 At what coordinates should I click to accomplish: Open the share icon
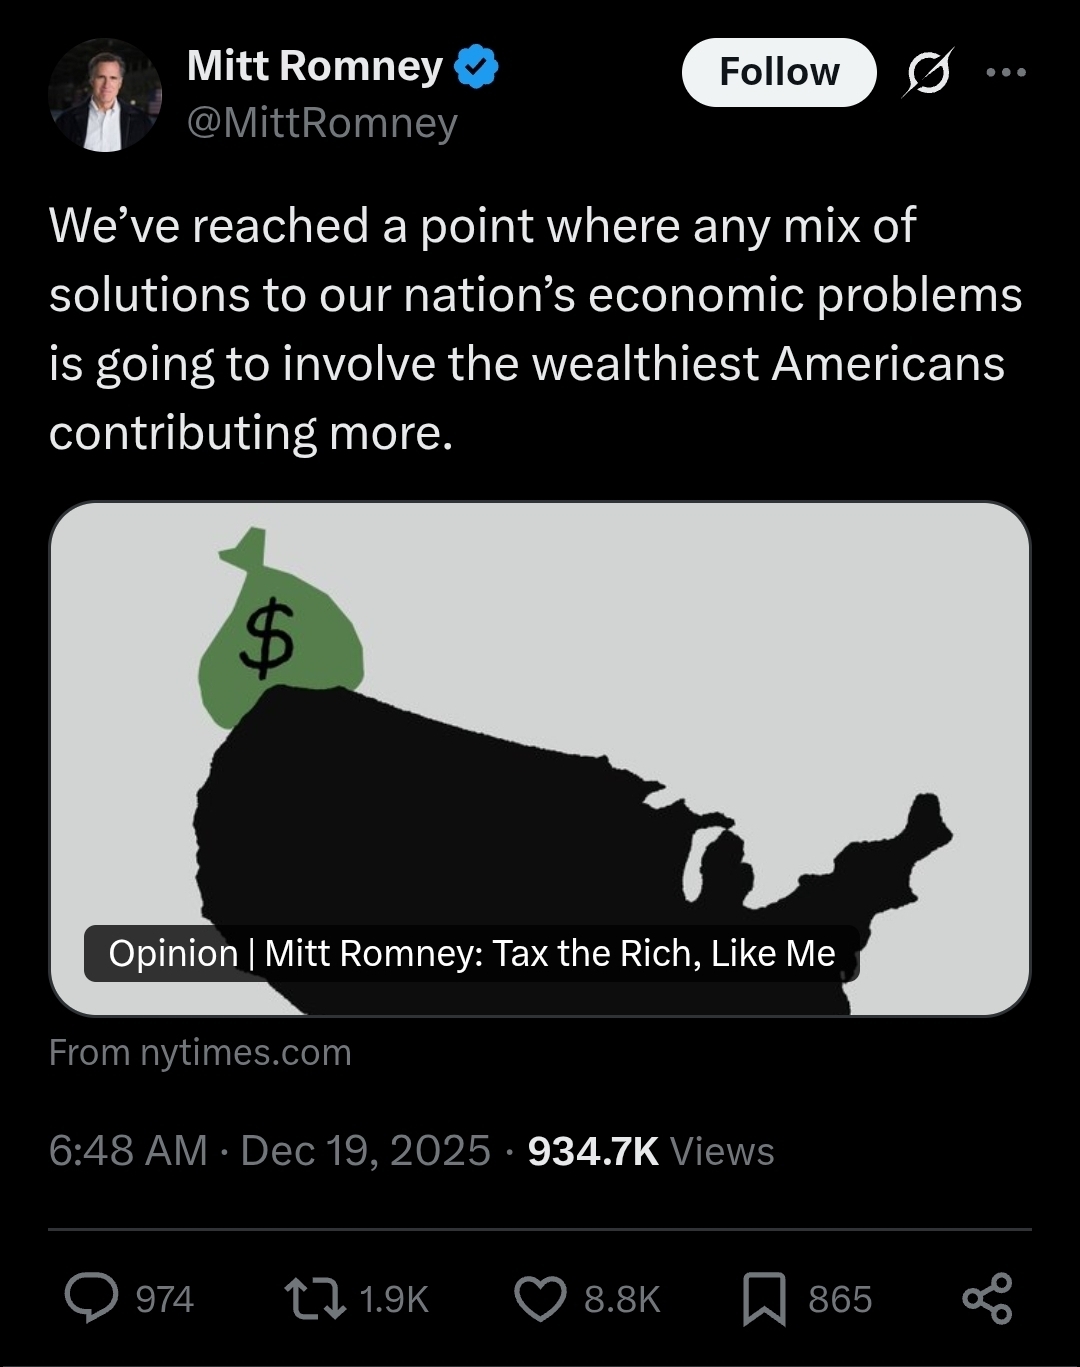coord(987,1298)
